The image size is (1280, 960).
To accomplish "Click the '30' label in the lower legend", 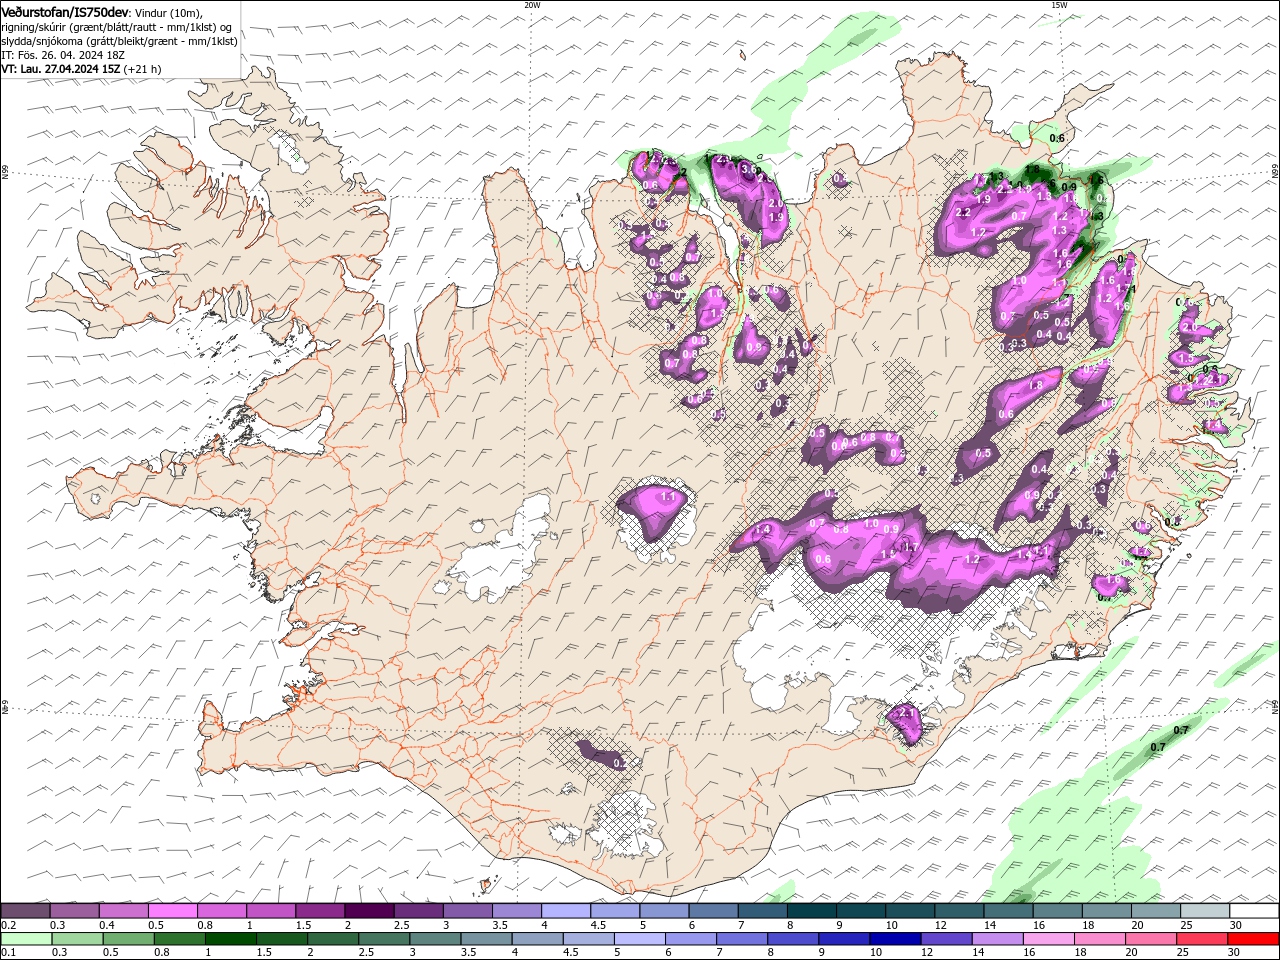I will 1235,953.
